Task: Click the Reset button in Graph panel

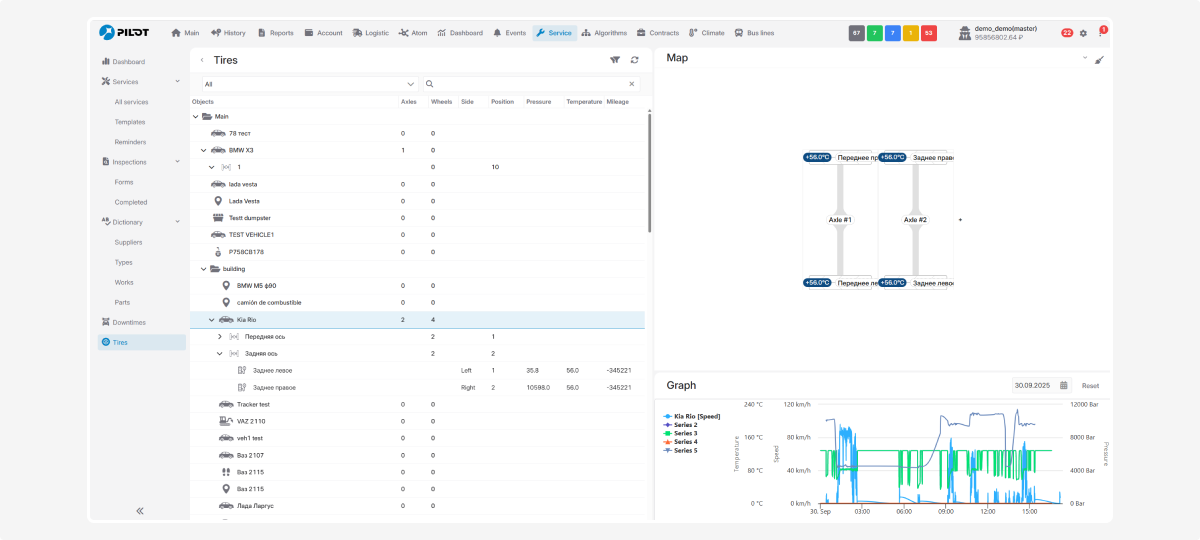Action: coord(1090,385)
